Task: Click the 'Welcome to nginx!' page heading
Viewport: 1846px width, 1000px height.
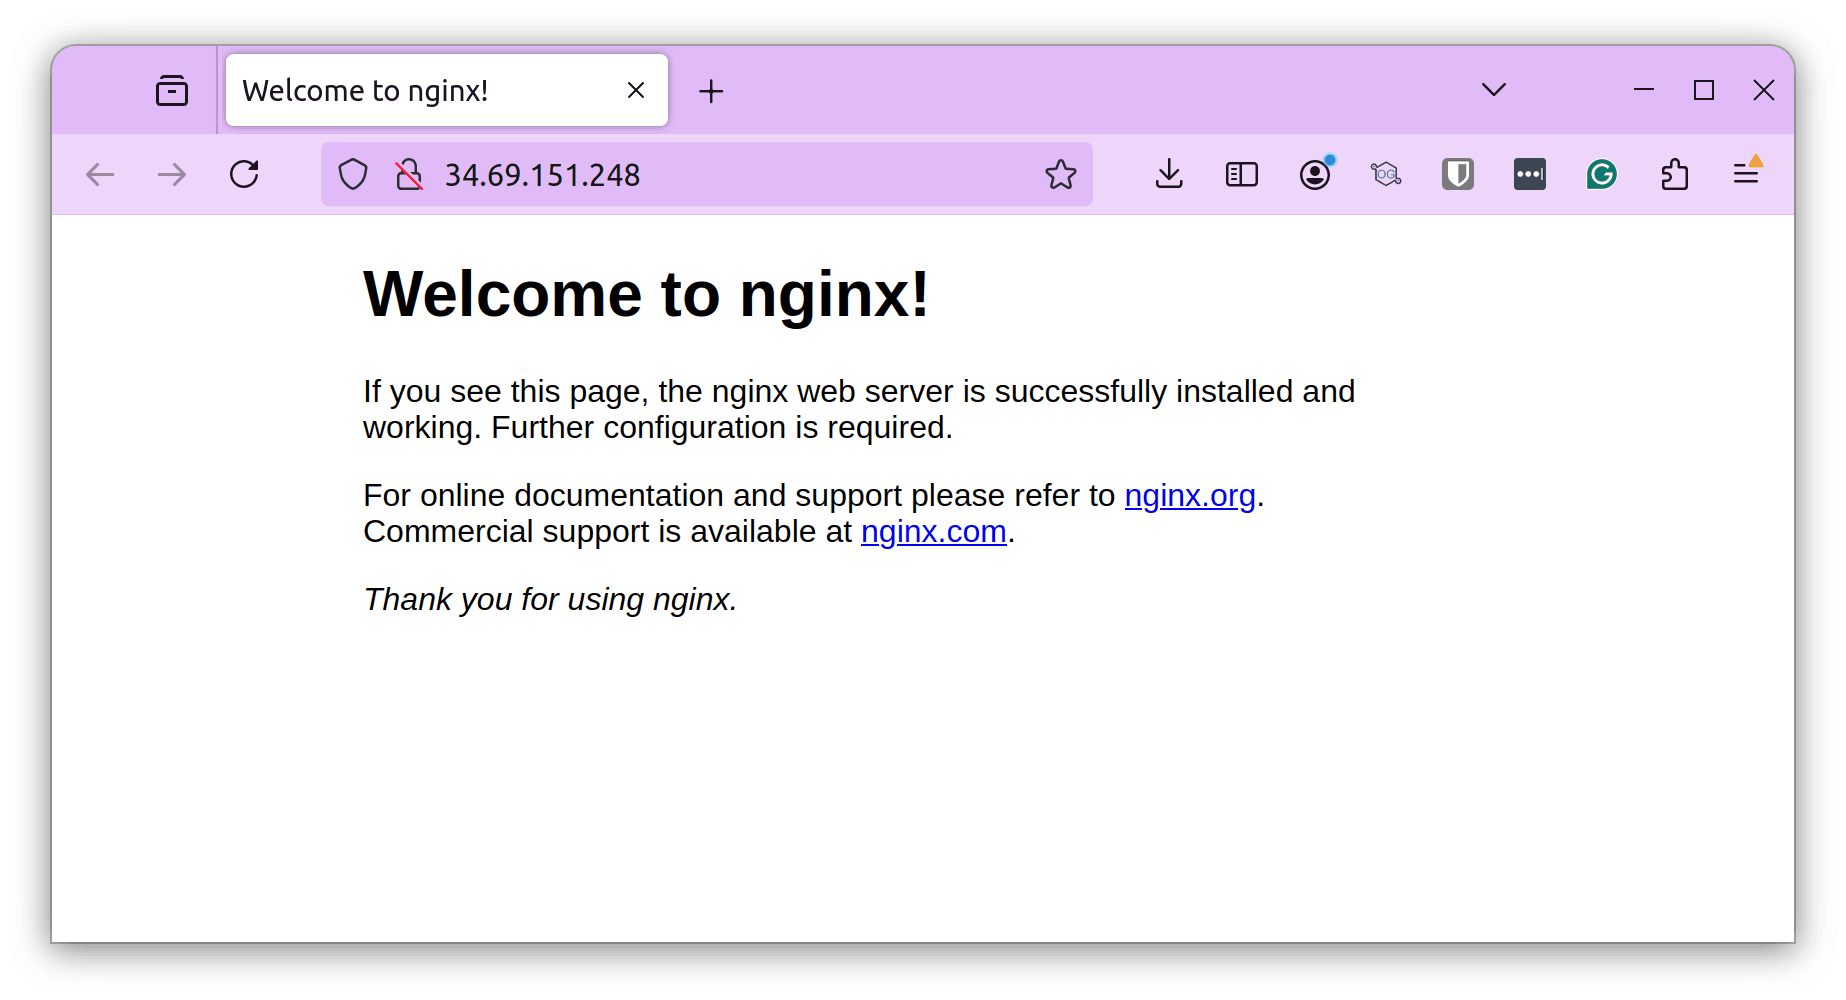Action: (x=647, y=295)
